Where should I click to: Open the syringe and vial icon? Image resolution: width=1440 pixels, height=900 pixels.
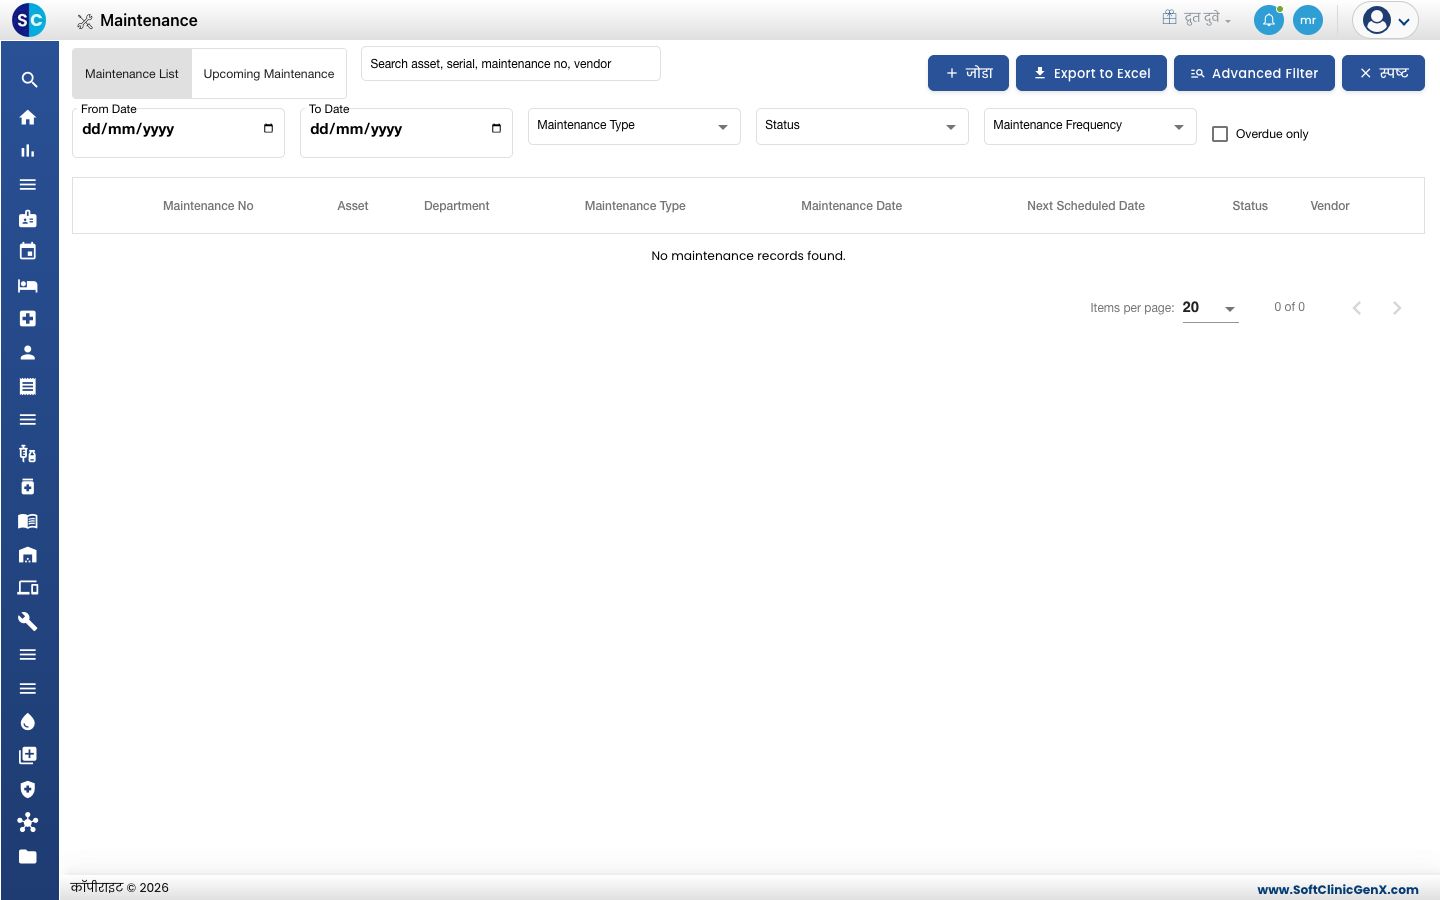point(28,454)
